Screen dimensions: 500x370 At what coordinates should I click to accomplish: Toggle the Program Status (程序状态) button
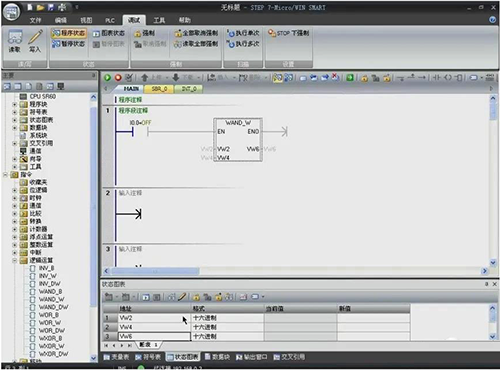(x=69, y=33)
